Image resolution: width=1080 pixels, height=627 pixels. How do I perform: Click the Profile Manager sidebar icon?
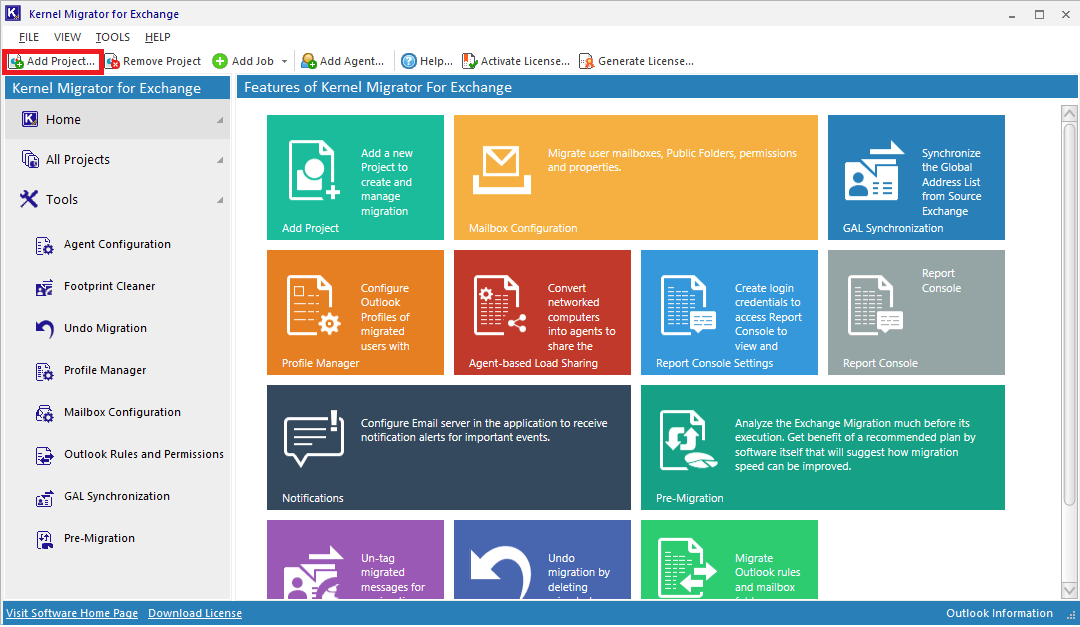coord(44,372)
